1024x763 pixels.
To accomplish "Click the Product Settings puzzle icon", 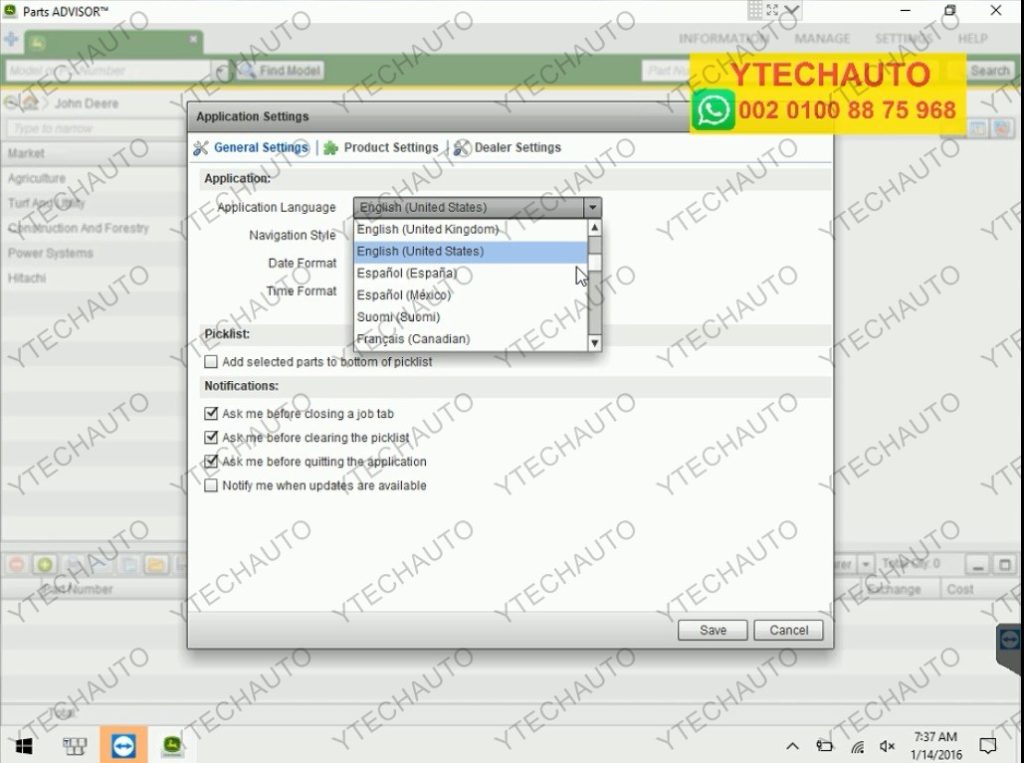I will tap(330, 148).
